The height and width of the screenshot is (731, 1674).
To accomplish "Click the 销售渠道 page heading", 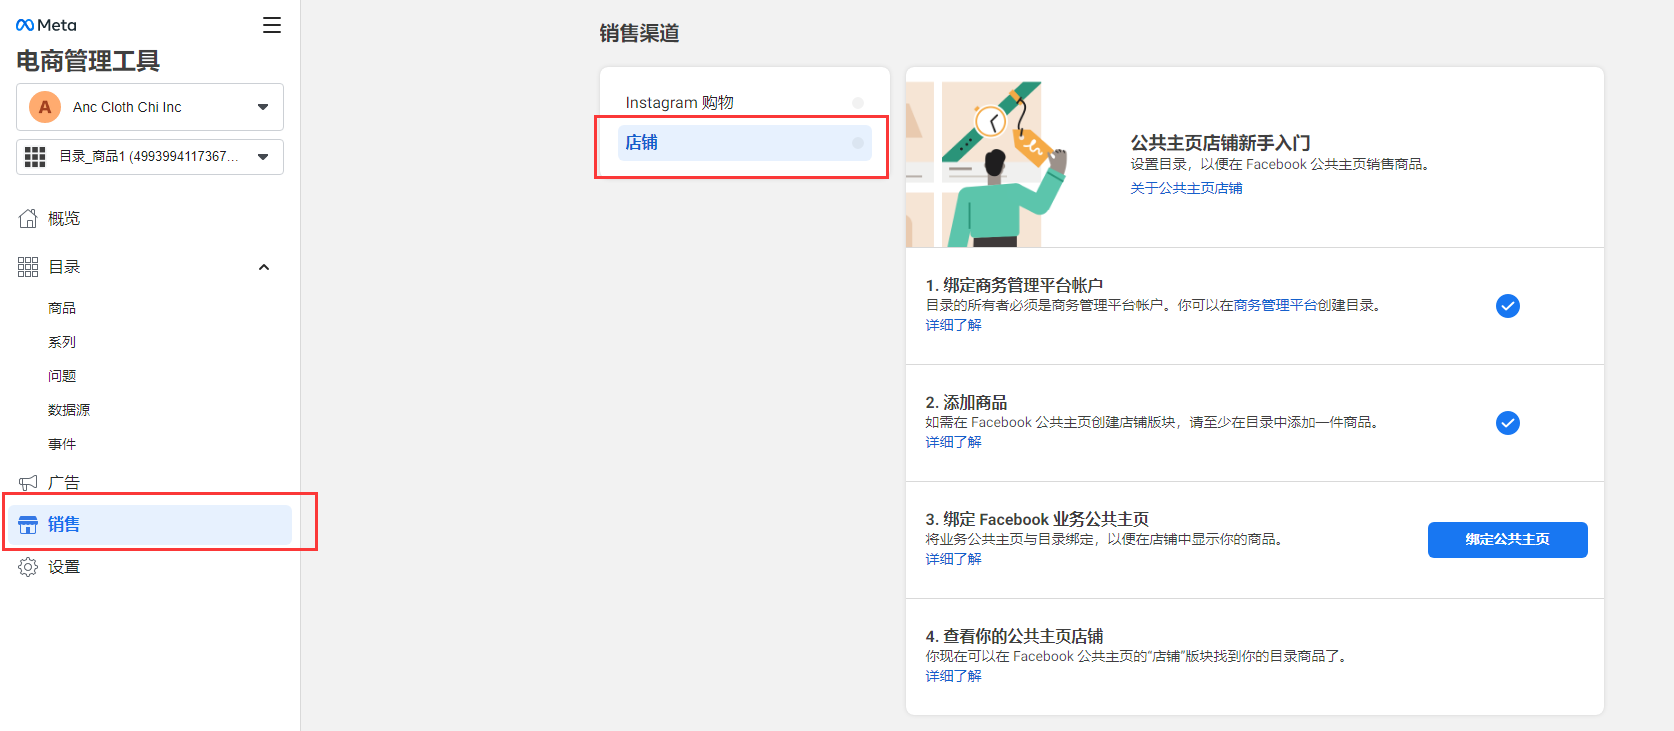I will click(639, 33).
